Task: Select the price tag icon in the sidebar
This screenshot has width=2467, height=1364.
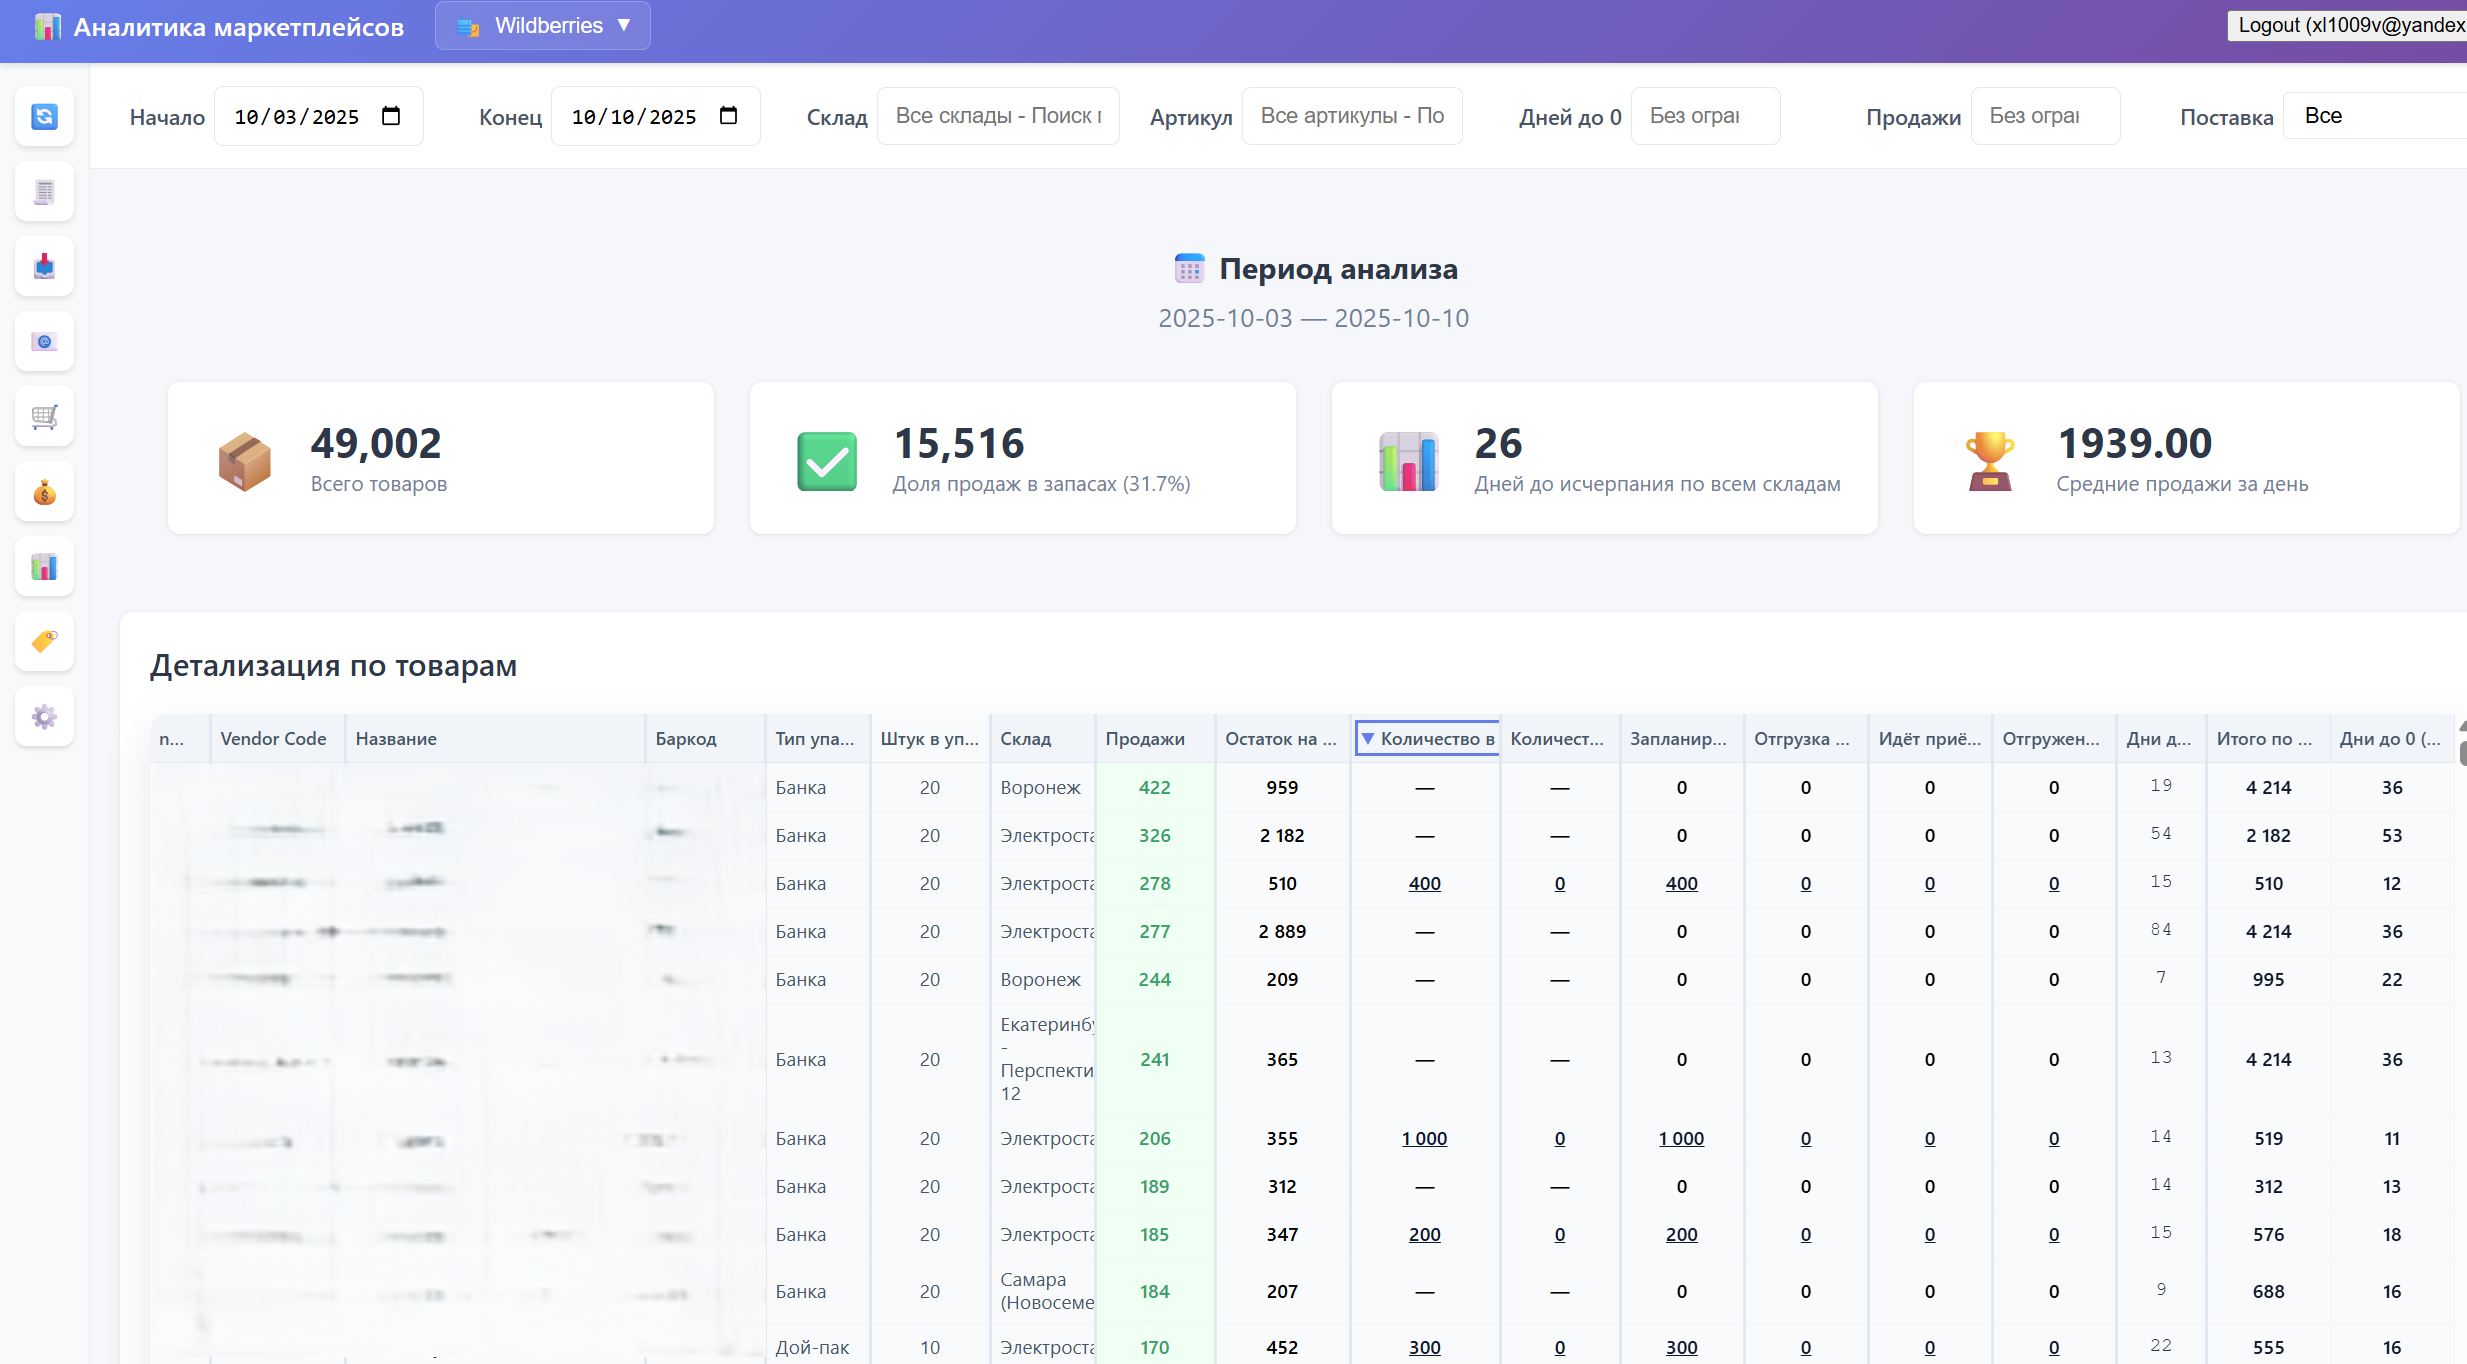Action: [x=44, y=641]
